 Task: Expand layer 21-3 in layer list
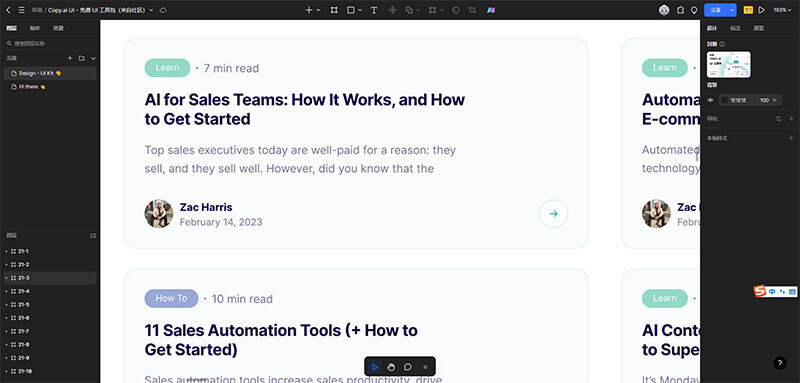tap(6, 278)
